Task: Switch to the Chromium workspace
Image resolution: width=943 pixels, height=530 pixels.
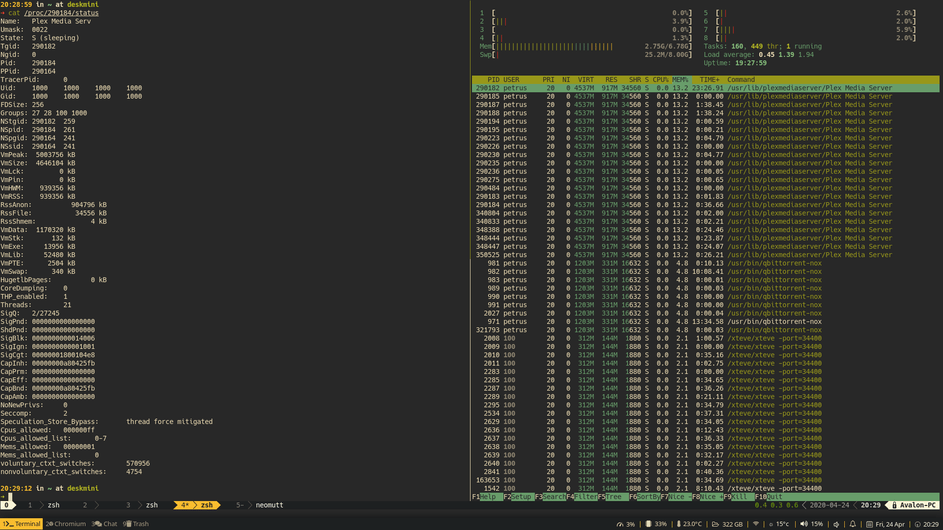Action: [66, 524]
